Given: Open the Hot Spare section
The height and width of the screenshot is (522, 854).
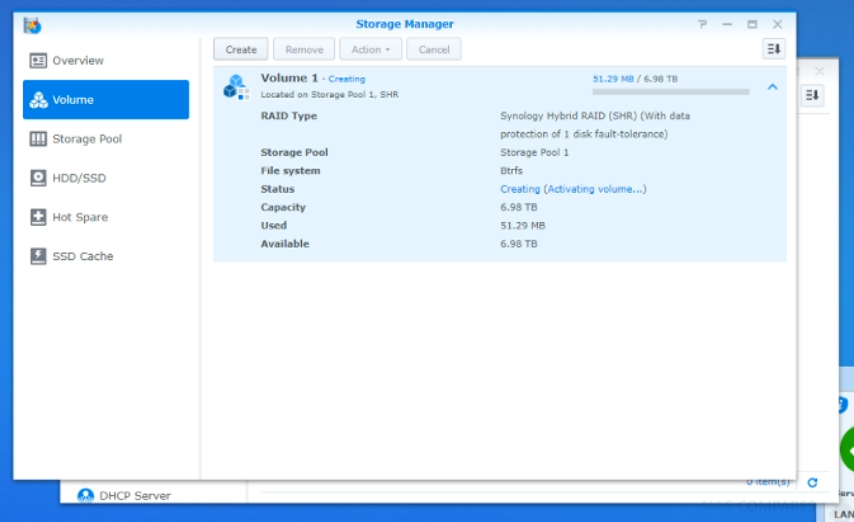Looking at the screenshot, I should [x=106, y=217].
